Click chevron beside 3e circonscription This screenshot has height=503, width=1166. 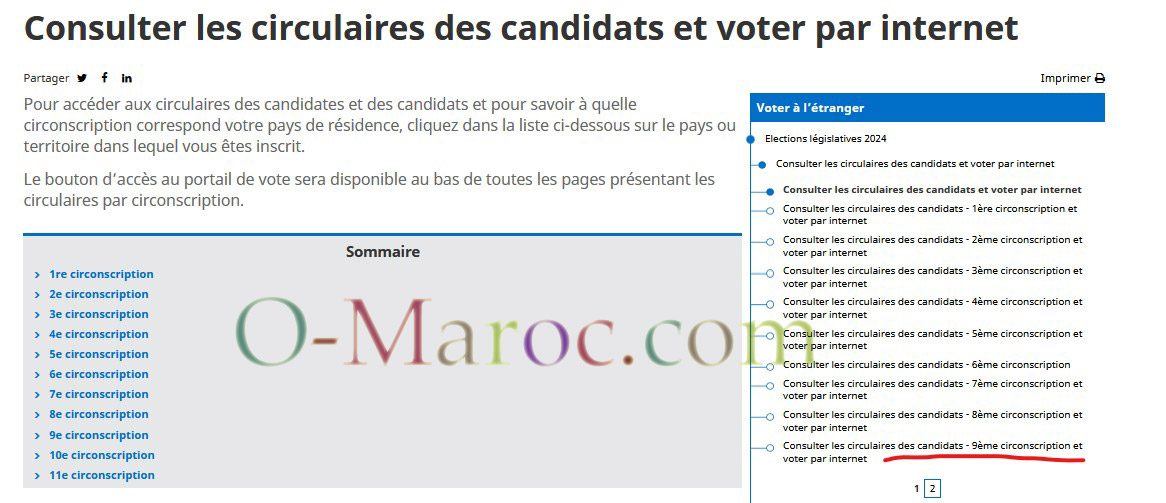(37, 315)
